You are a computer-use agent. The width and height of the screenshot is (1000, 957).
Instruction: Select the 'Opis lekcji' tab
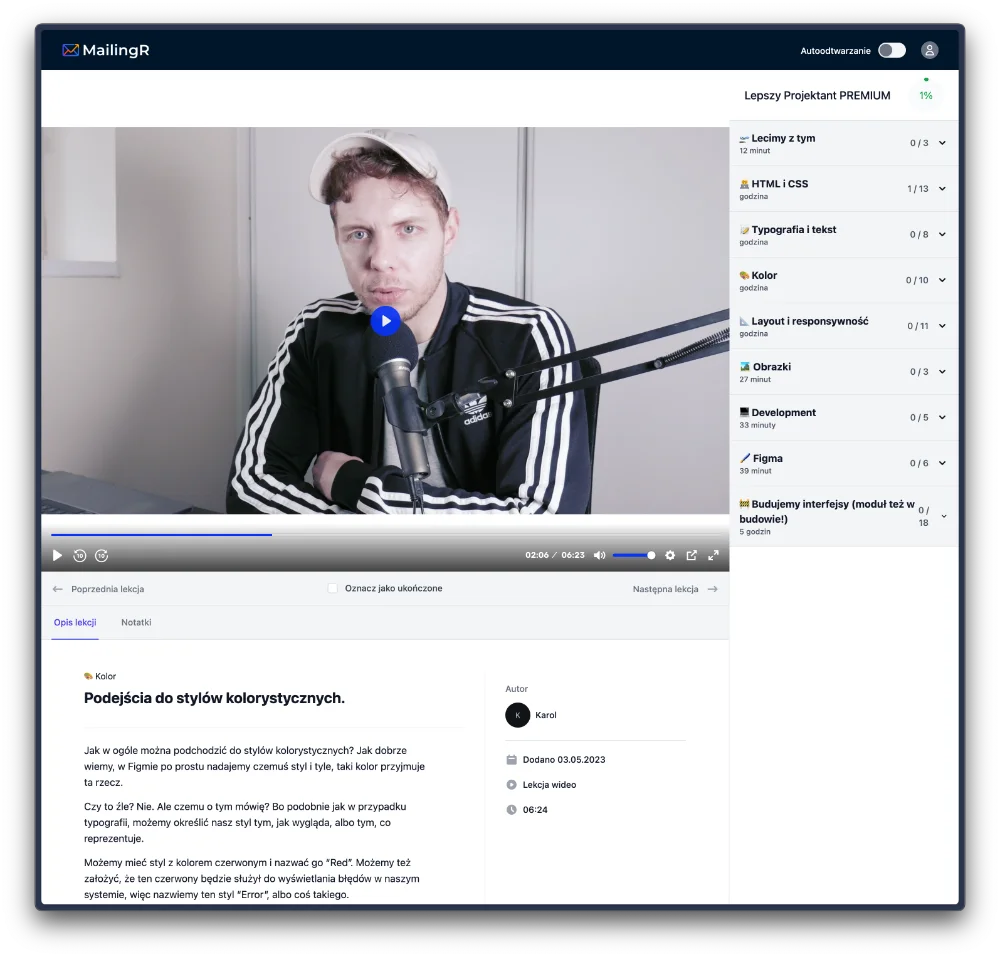[x=75, y=622]
